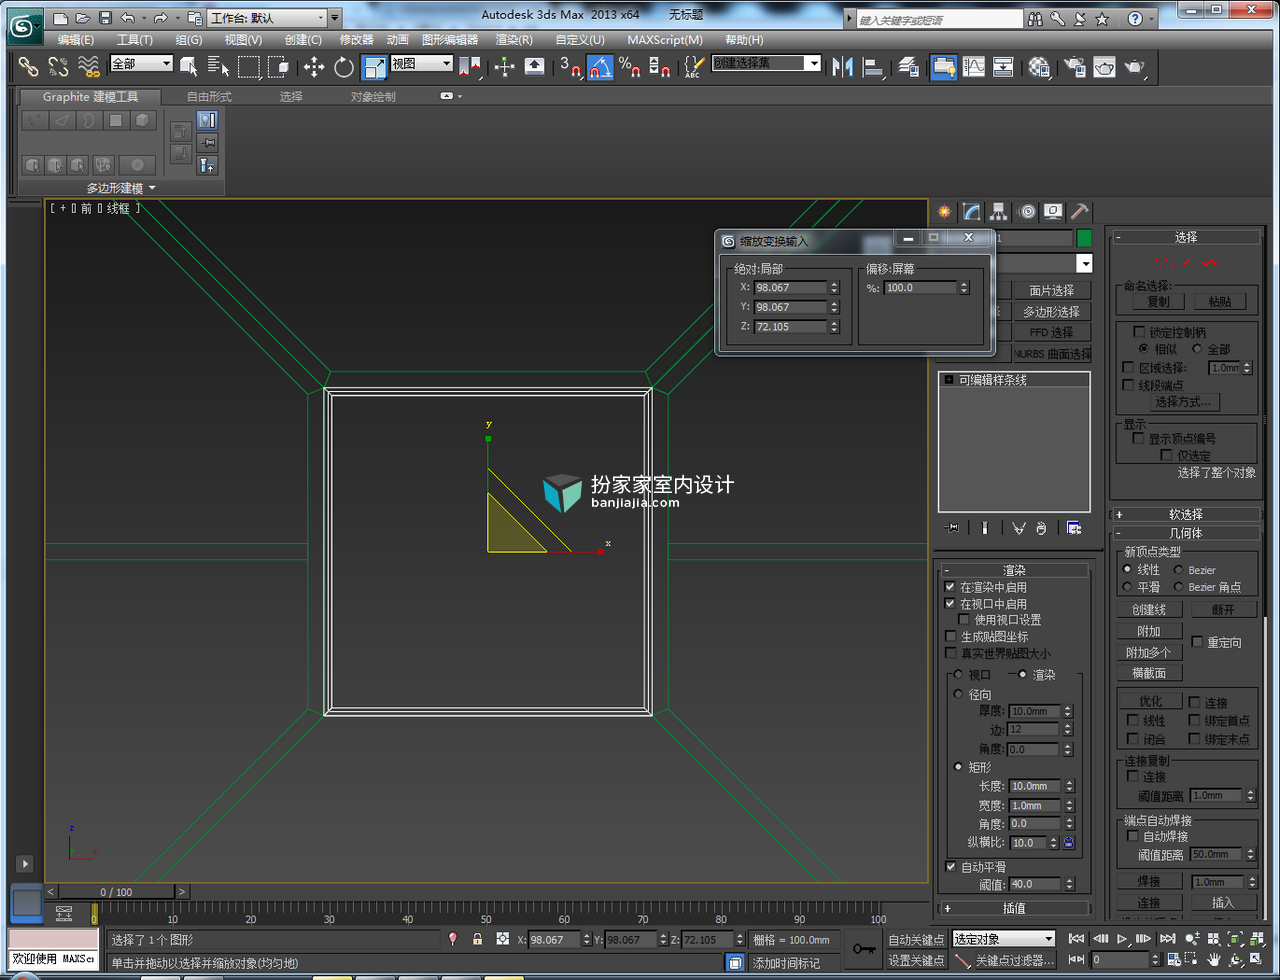Click the 附加多个 button

1148,652
